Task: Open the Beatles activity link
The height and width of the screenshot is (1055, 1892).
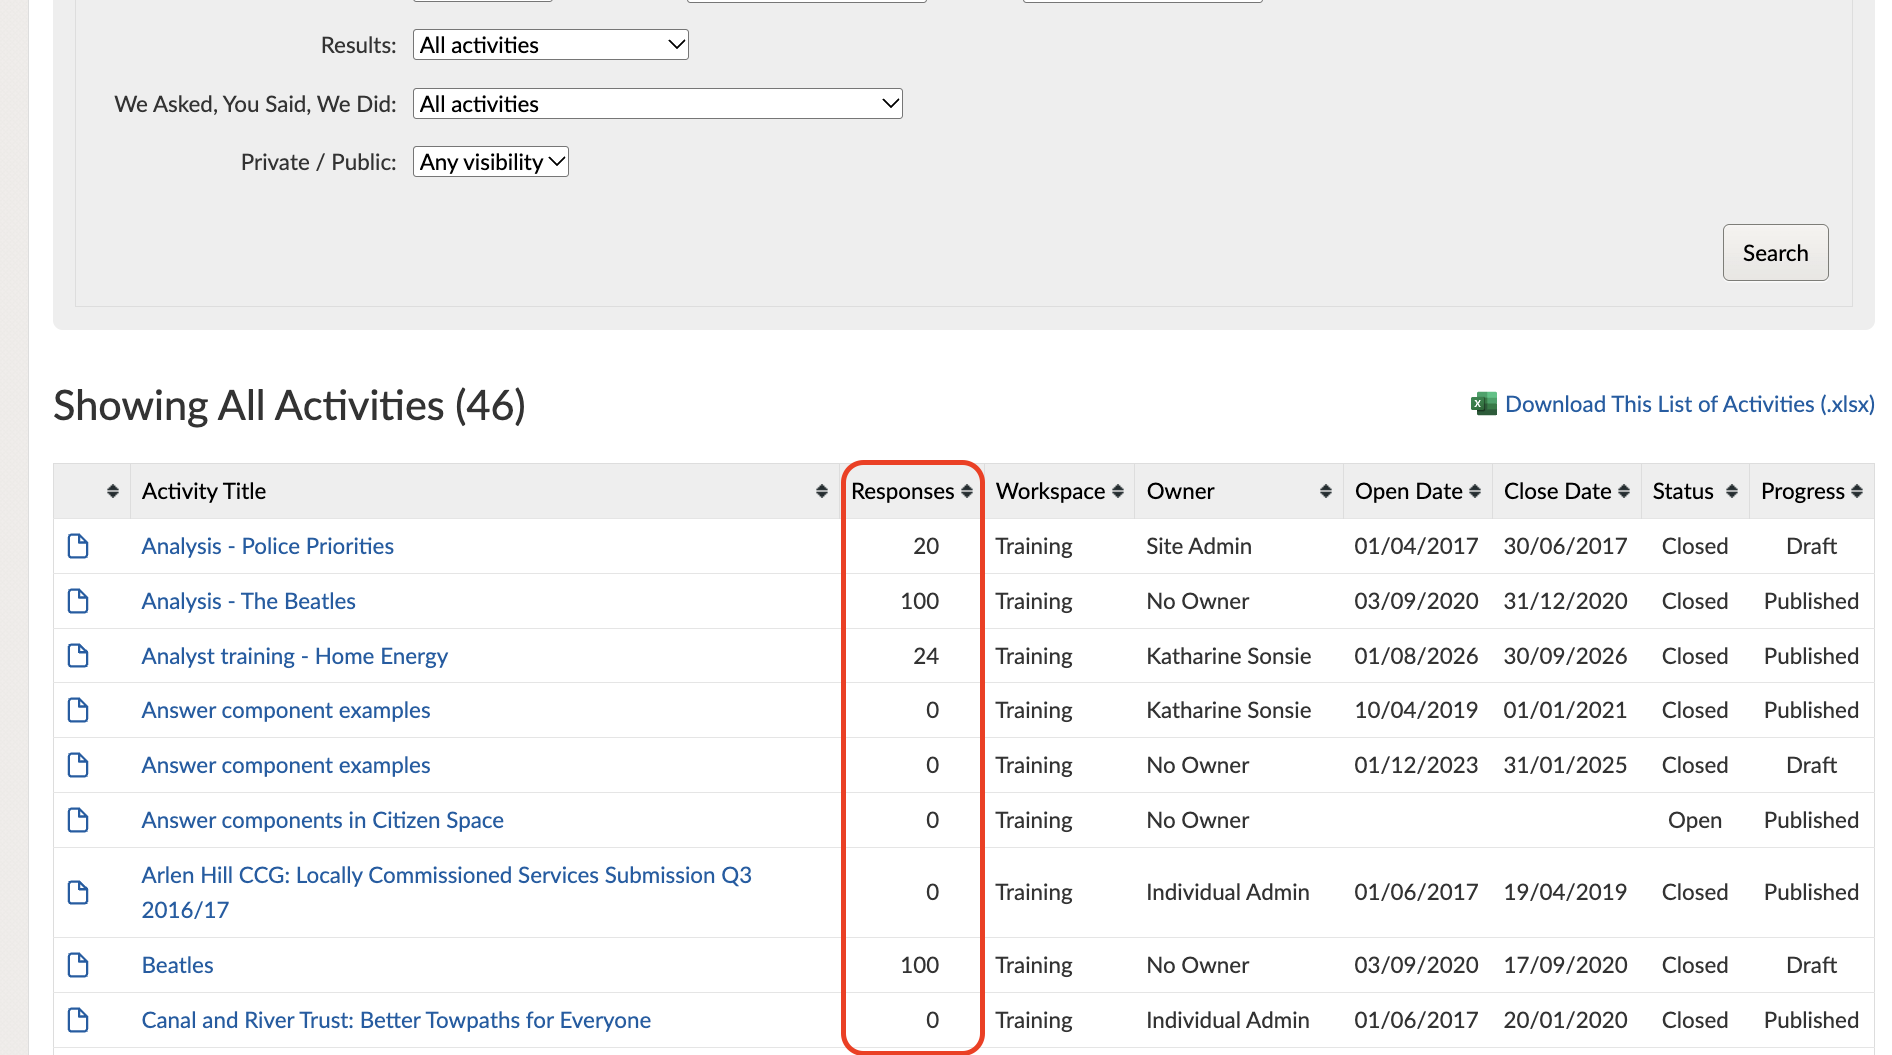Action: [178, 965]
